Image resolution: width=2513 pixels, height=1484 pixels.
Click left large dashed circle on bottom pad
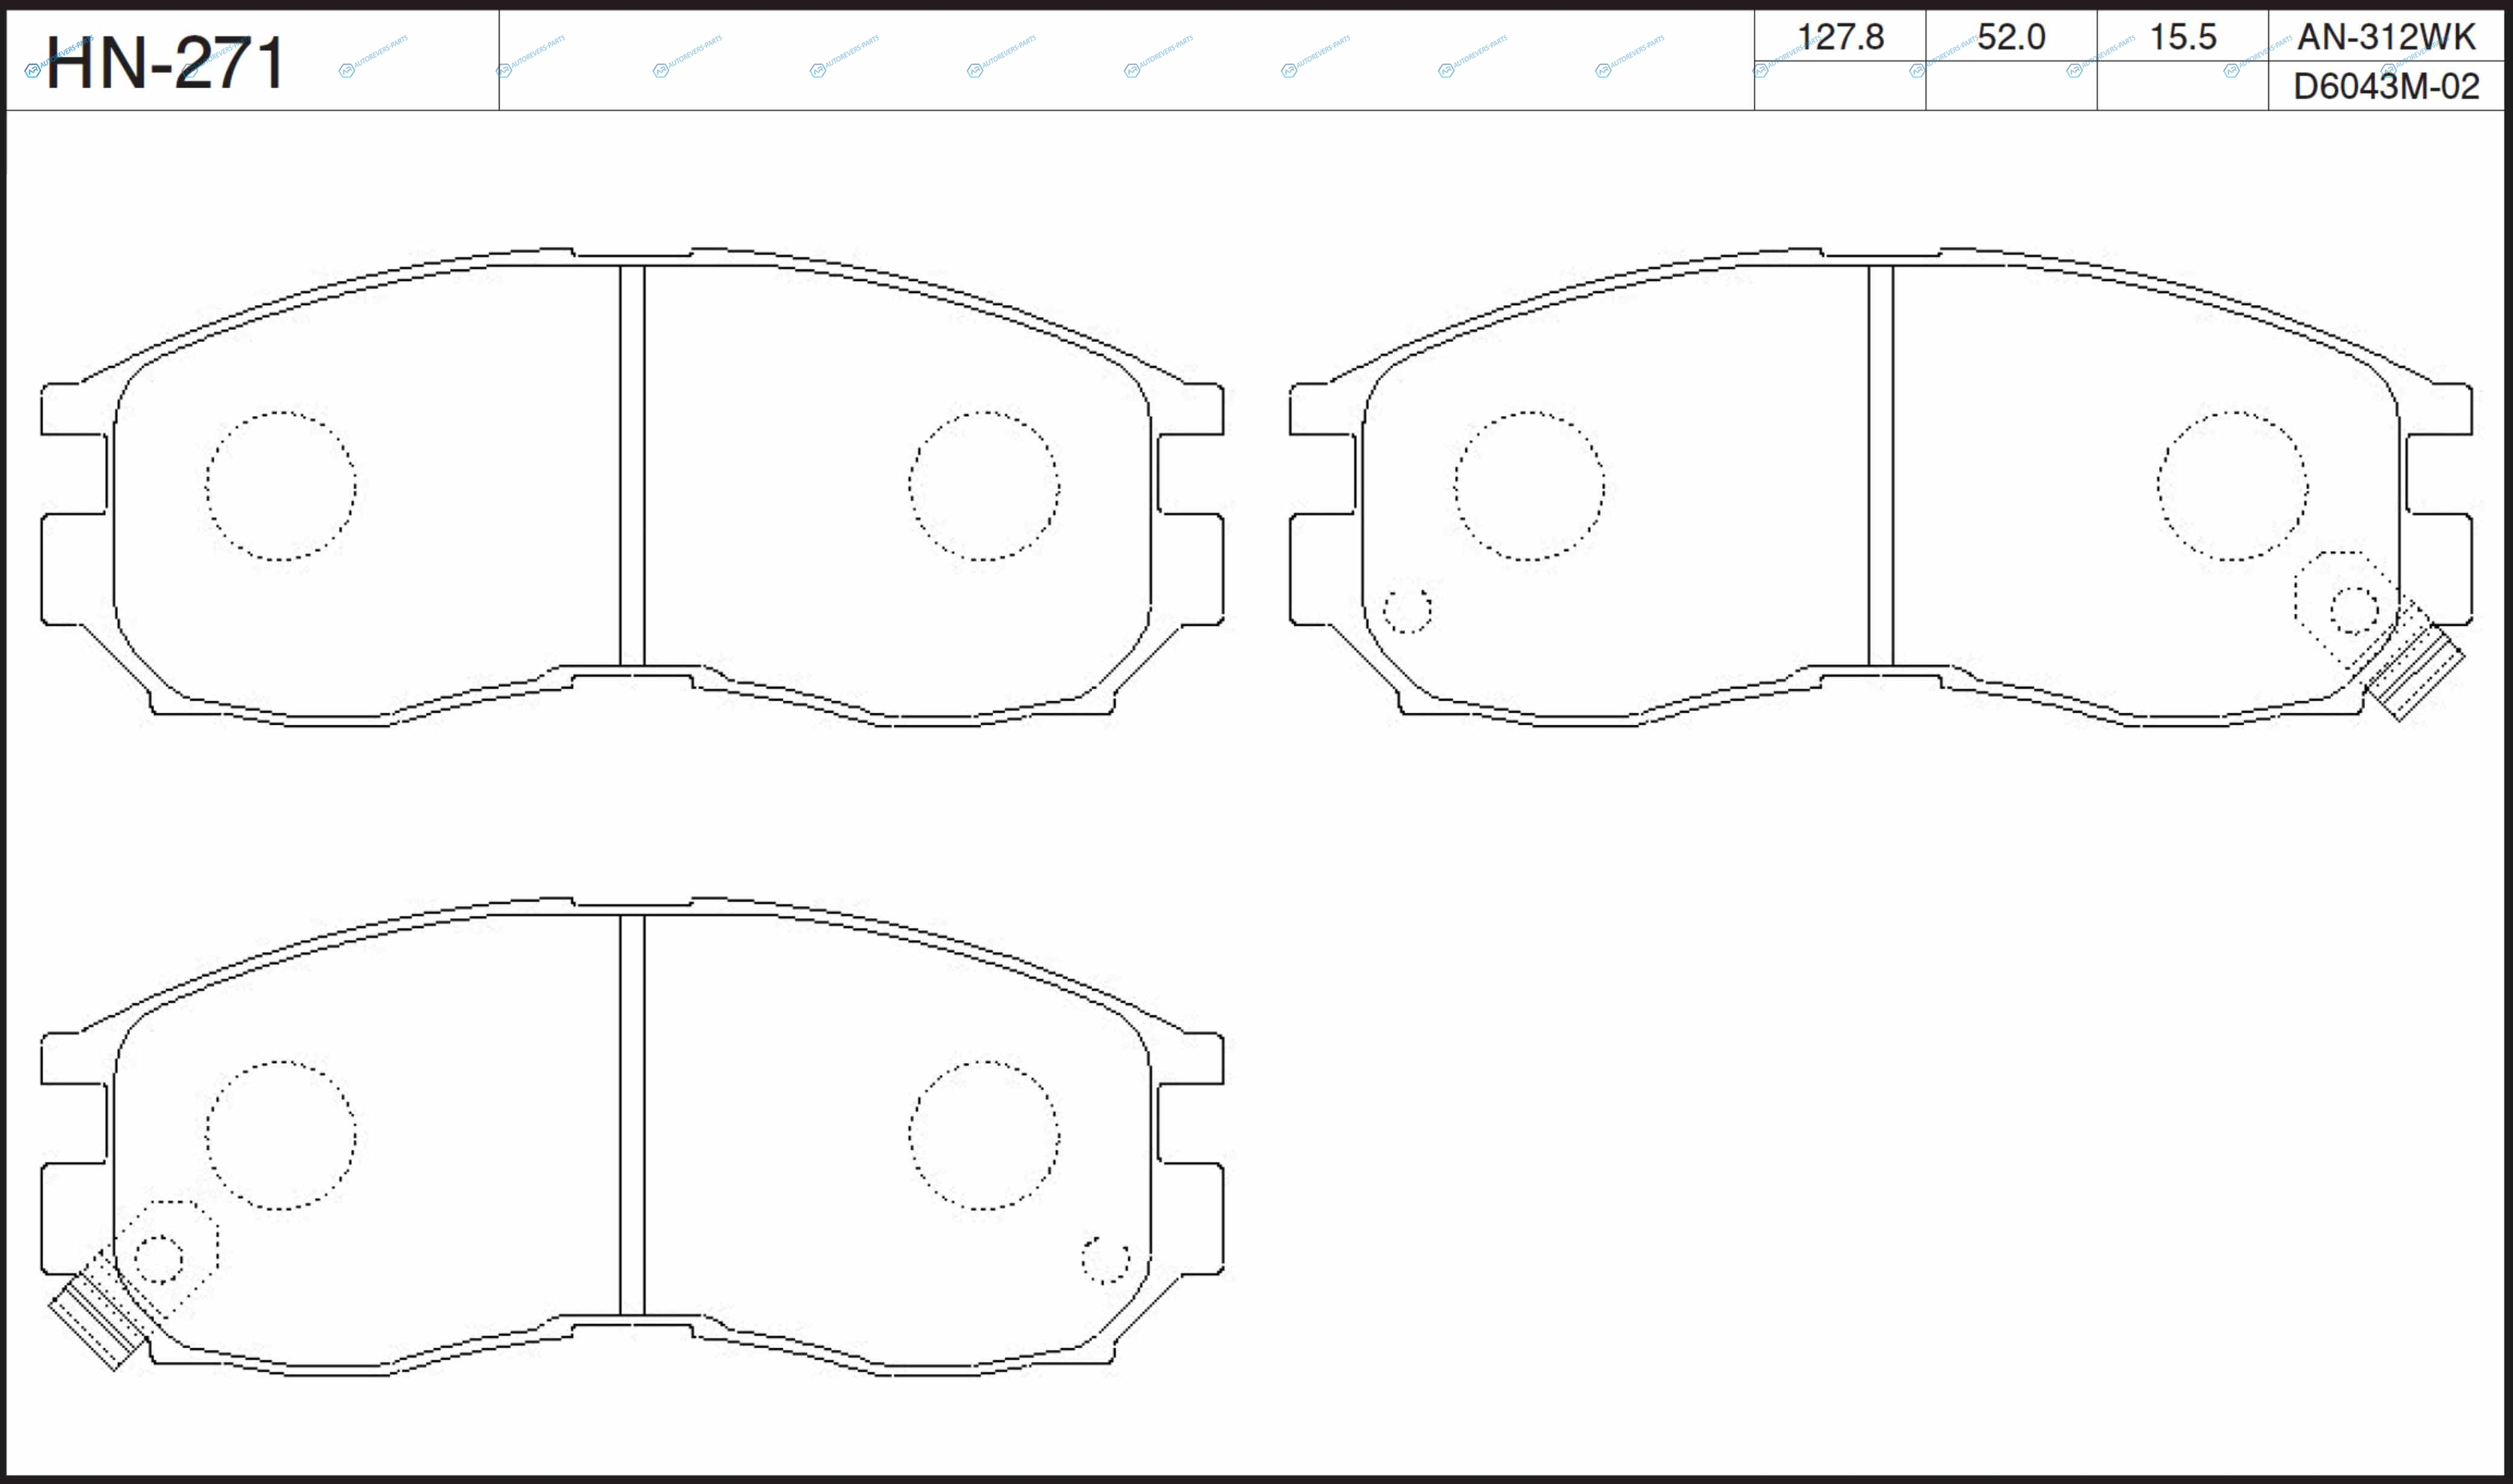[x=281, y=1135]
